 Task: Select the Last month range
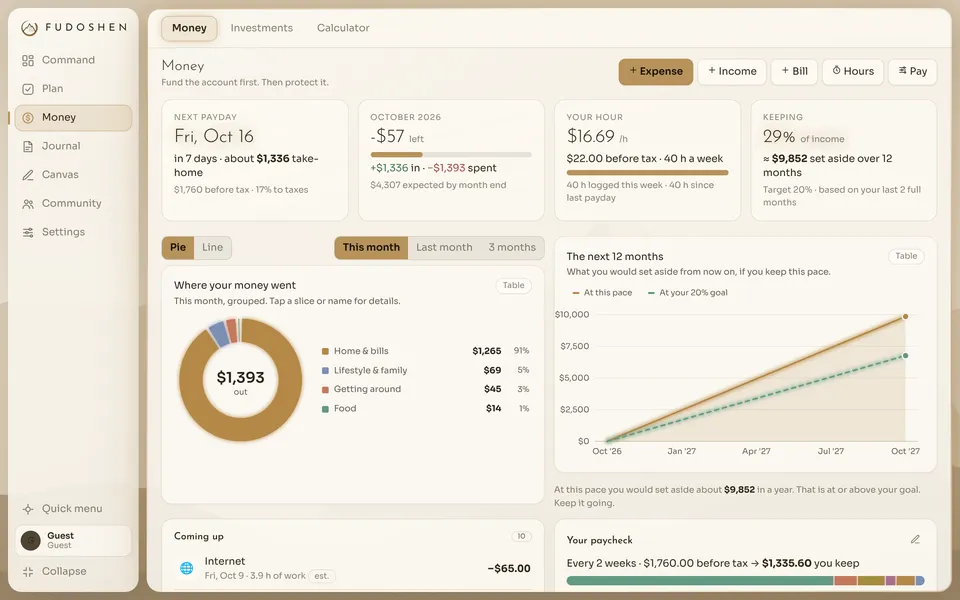444,248
